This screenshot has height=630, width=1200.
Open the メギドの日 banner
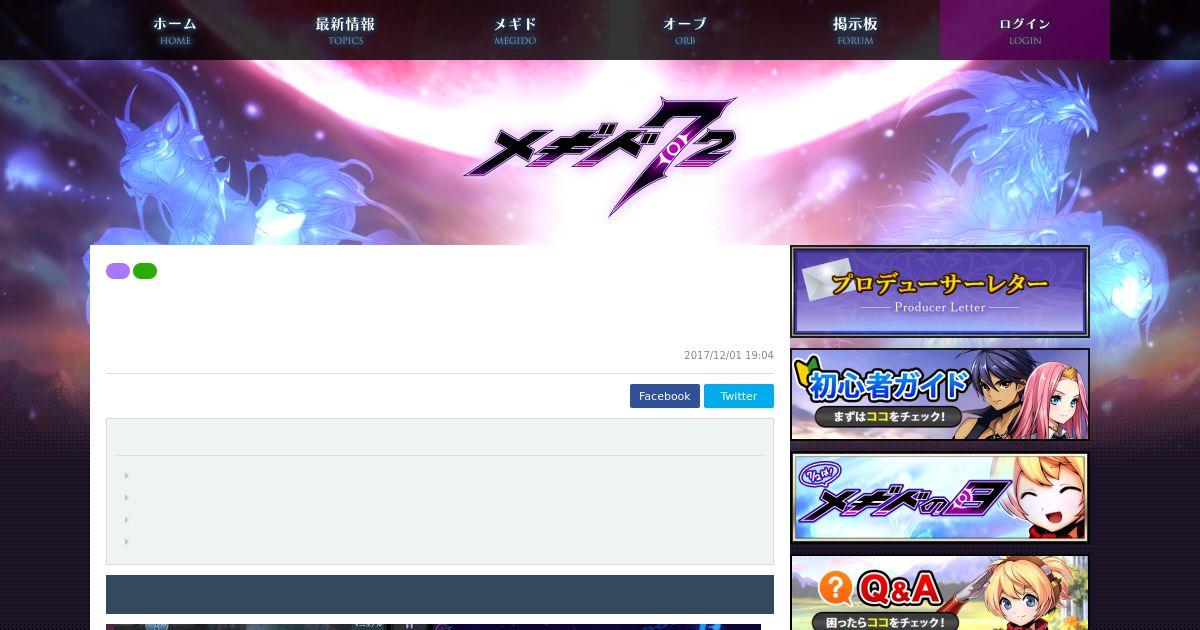(940, 497)
